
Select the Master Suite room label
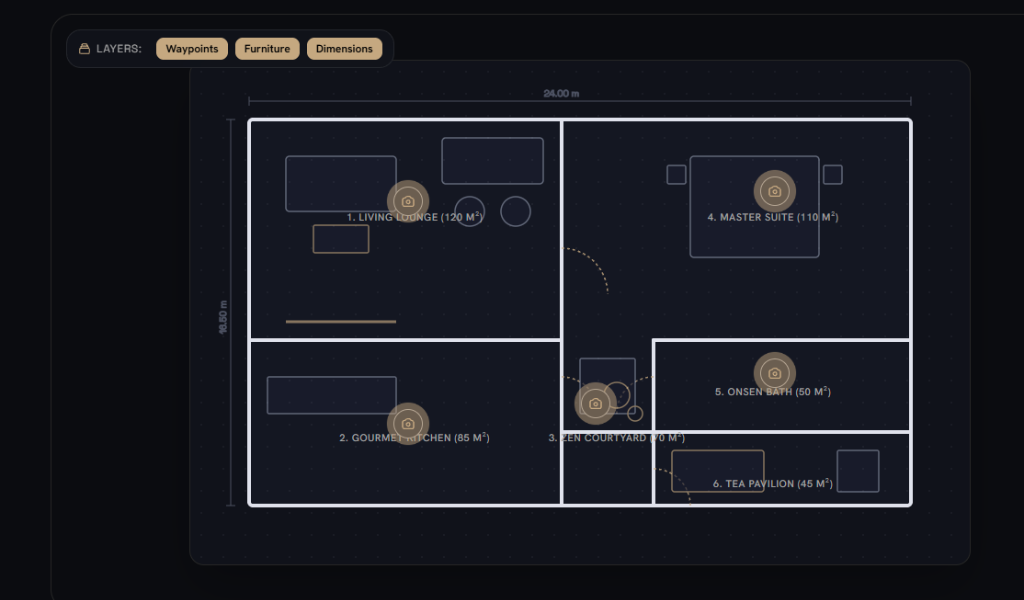point(773,217)
